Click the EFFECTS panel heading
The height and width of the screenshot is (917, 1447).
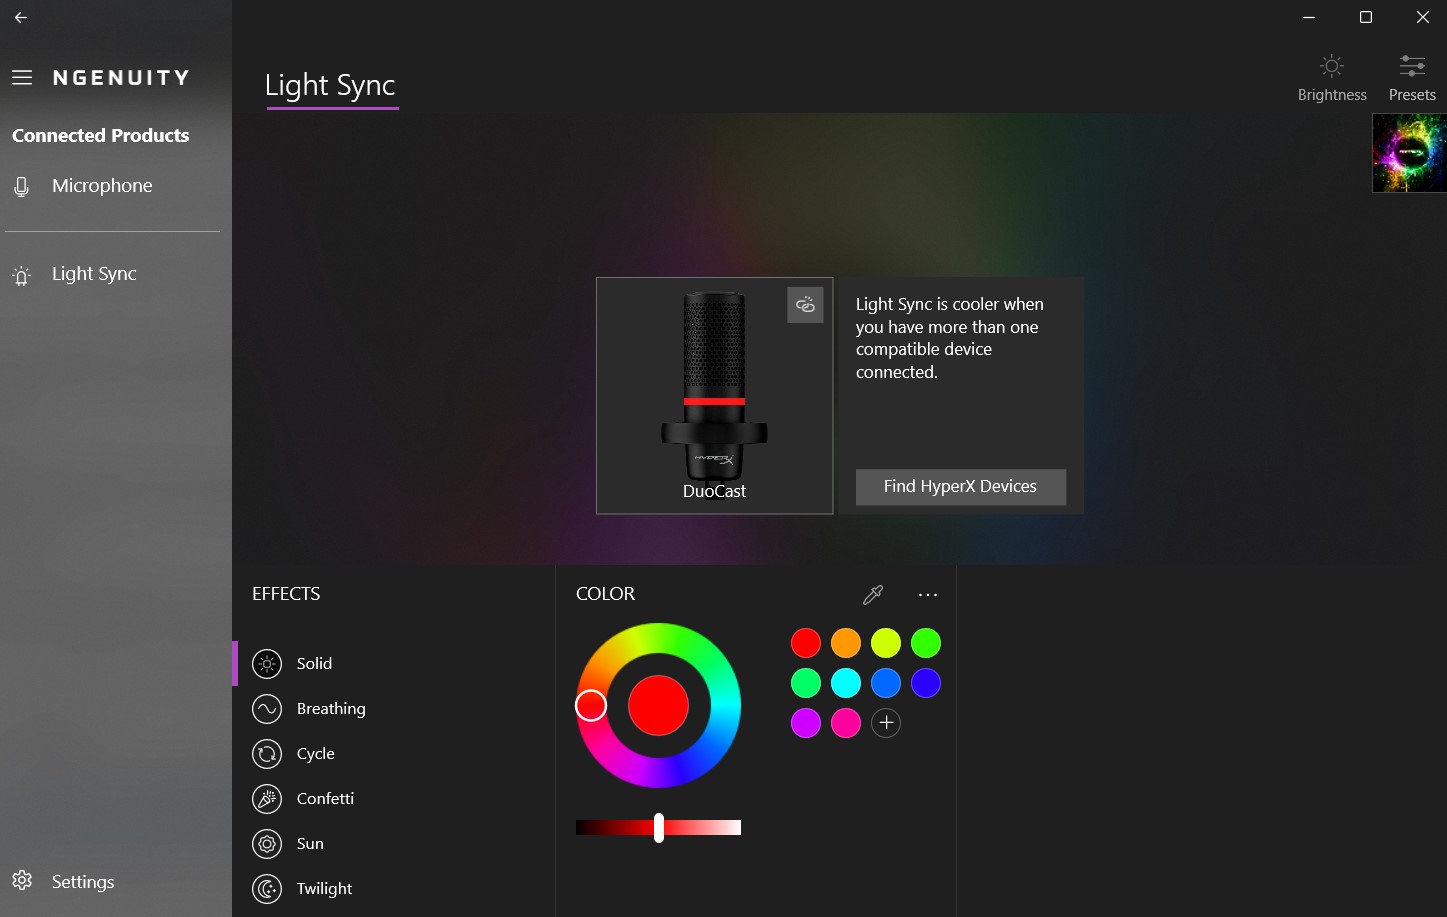(x=286, y=594)
